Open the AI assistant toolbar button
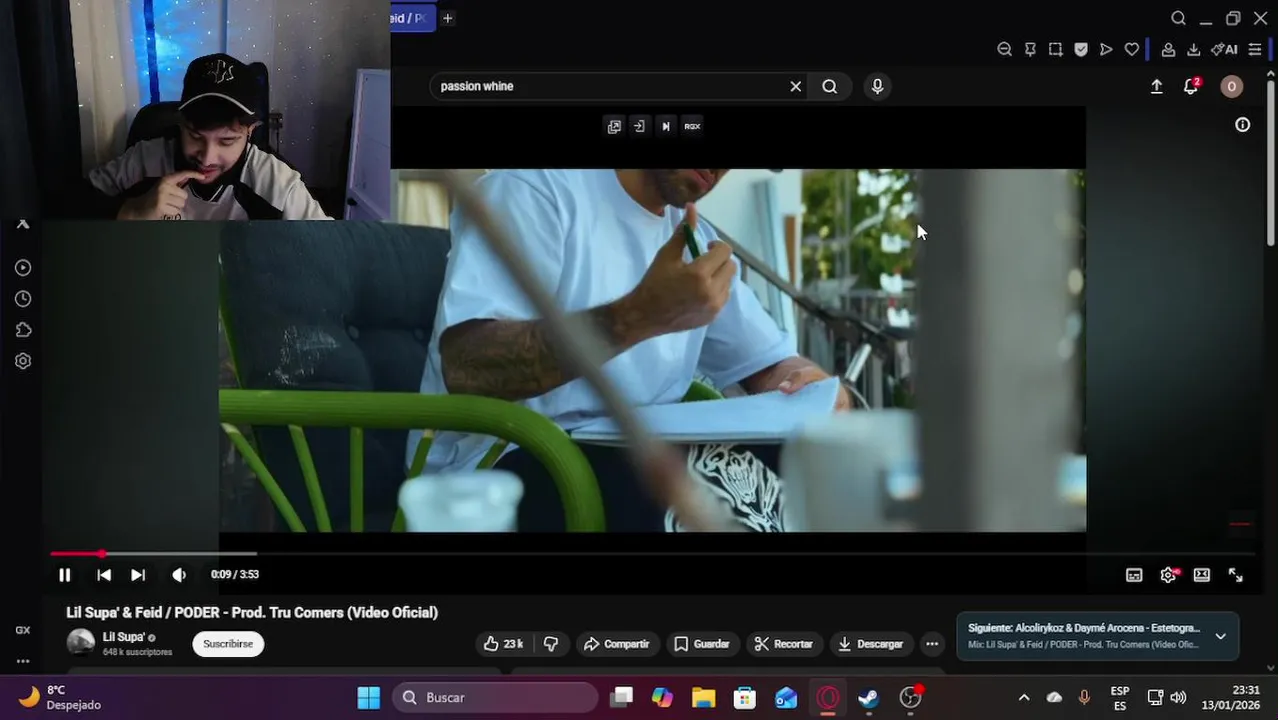1278x720 pixels. (x=1224, y=49)
